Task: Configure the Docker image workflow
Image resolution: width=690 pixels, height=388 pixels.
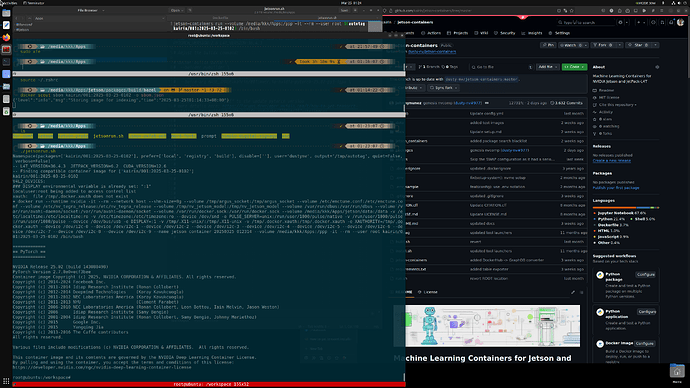Action: point(645,344)
